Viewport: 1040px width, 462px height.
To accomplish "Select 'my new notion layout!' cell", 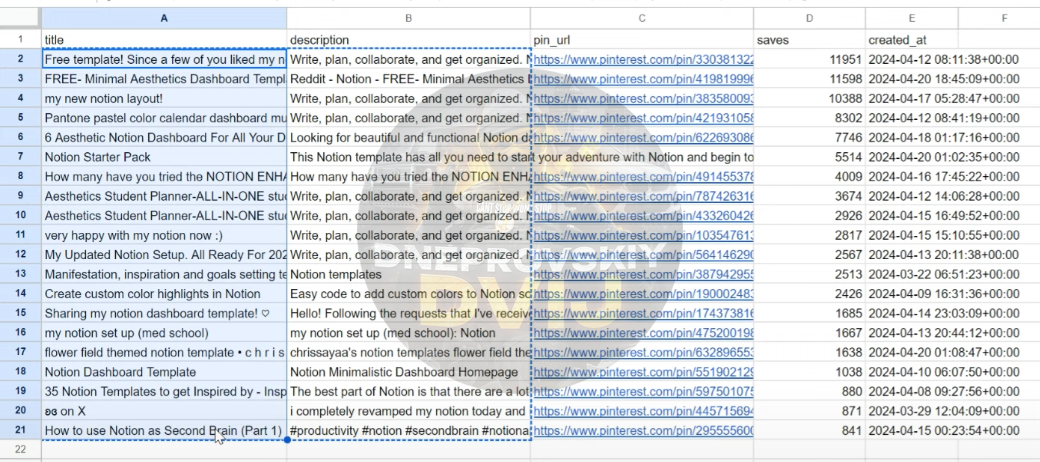I will (x=164, y=99).
